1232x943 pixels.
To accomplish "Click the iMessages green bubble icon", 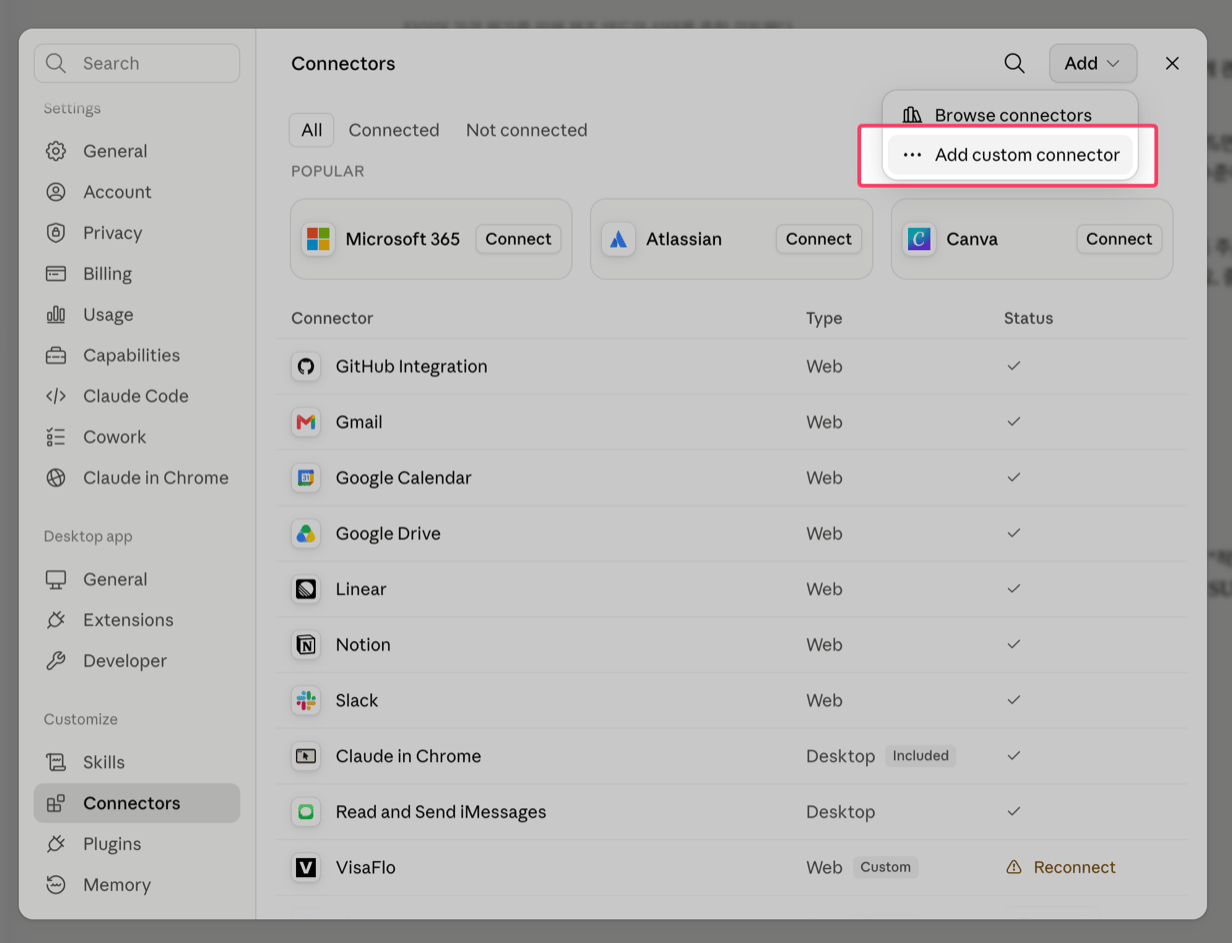I will pos(306,811).
